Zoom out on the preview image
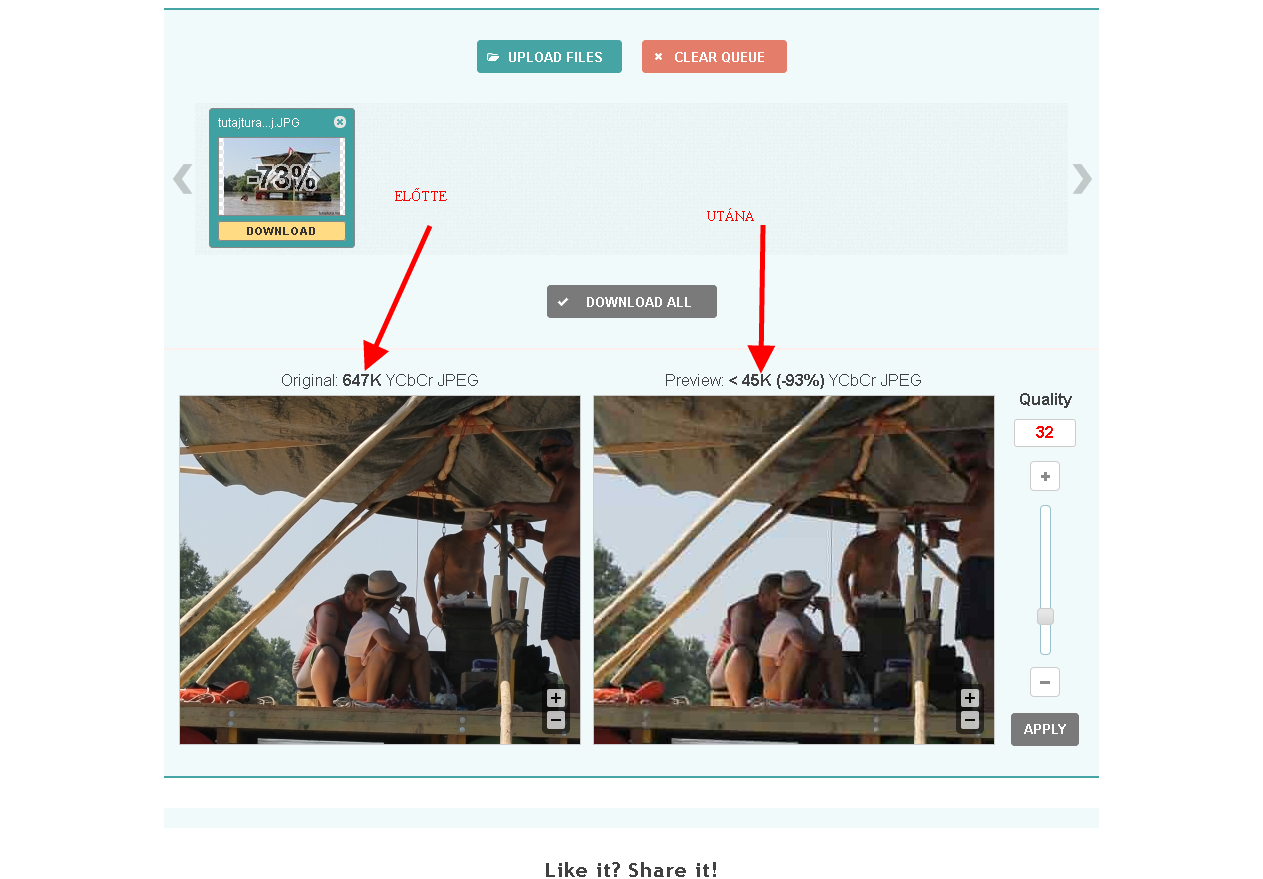1263x879 pixels. 970,720
